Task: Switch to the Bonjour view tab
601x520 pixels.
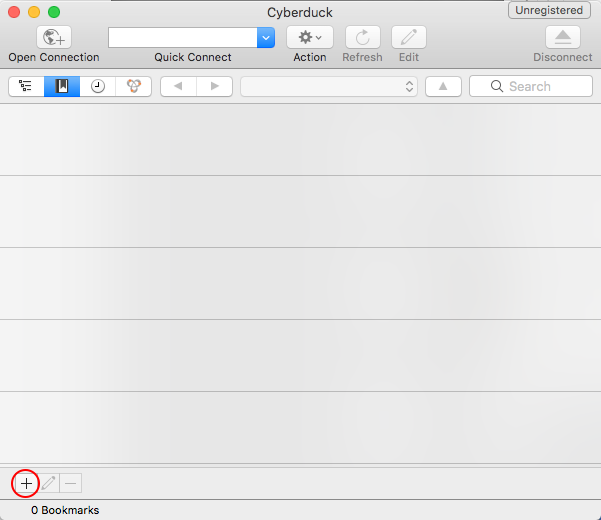Action: [x=133, y=86]
